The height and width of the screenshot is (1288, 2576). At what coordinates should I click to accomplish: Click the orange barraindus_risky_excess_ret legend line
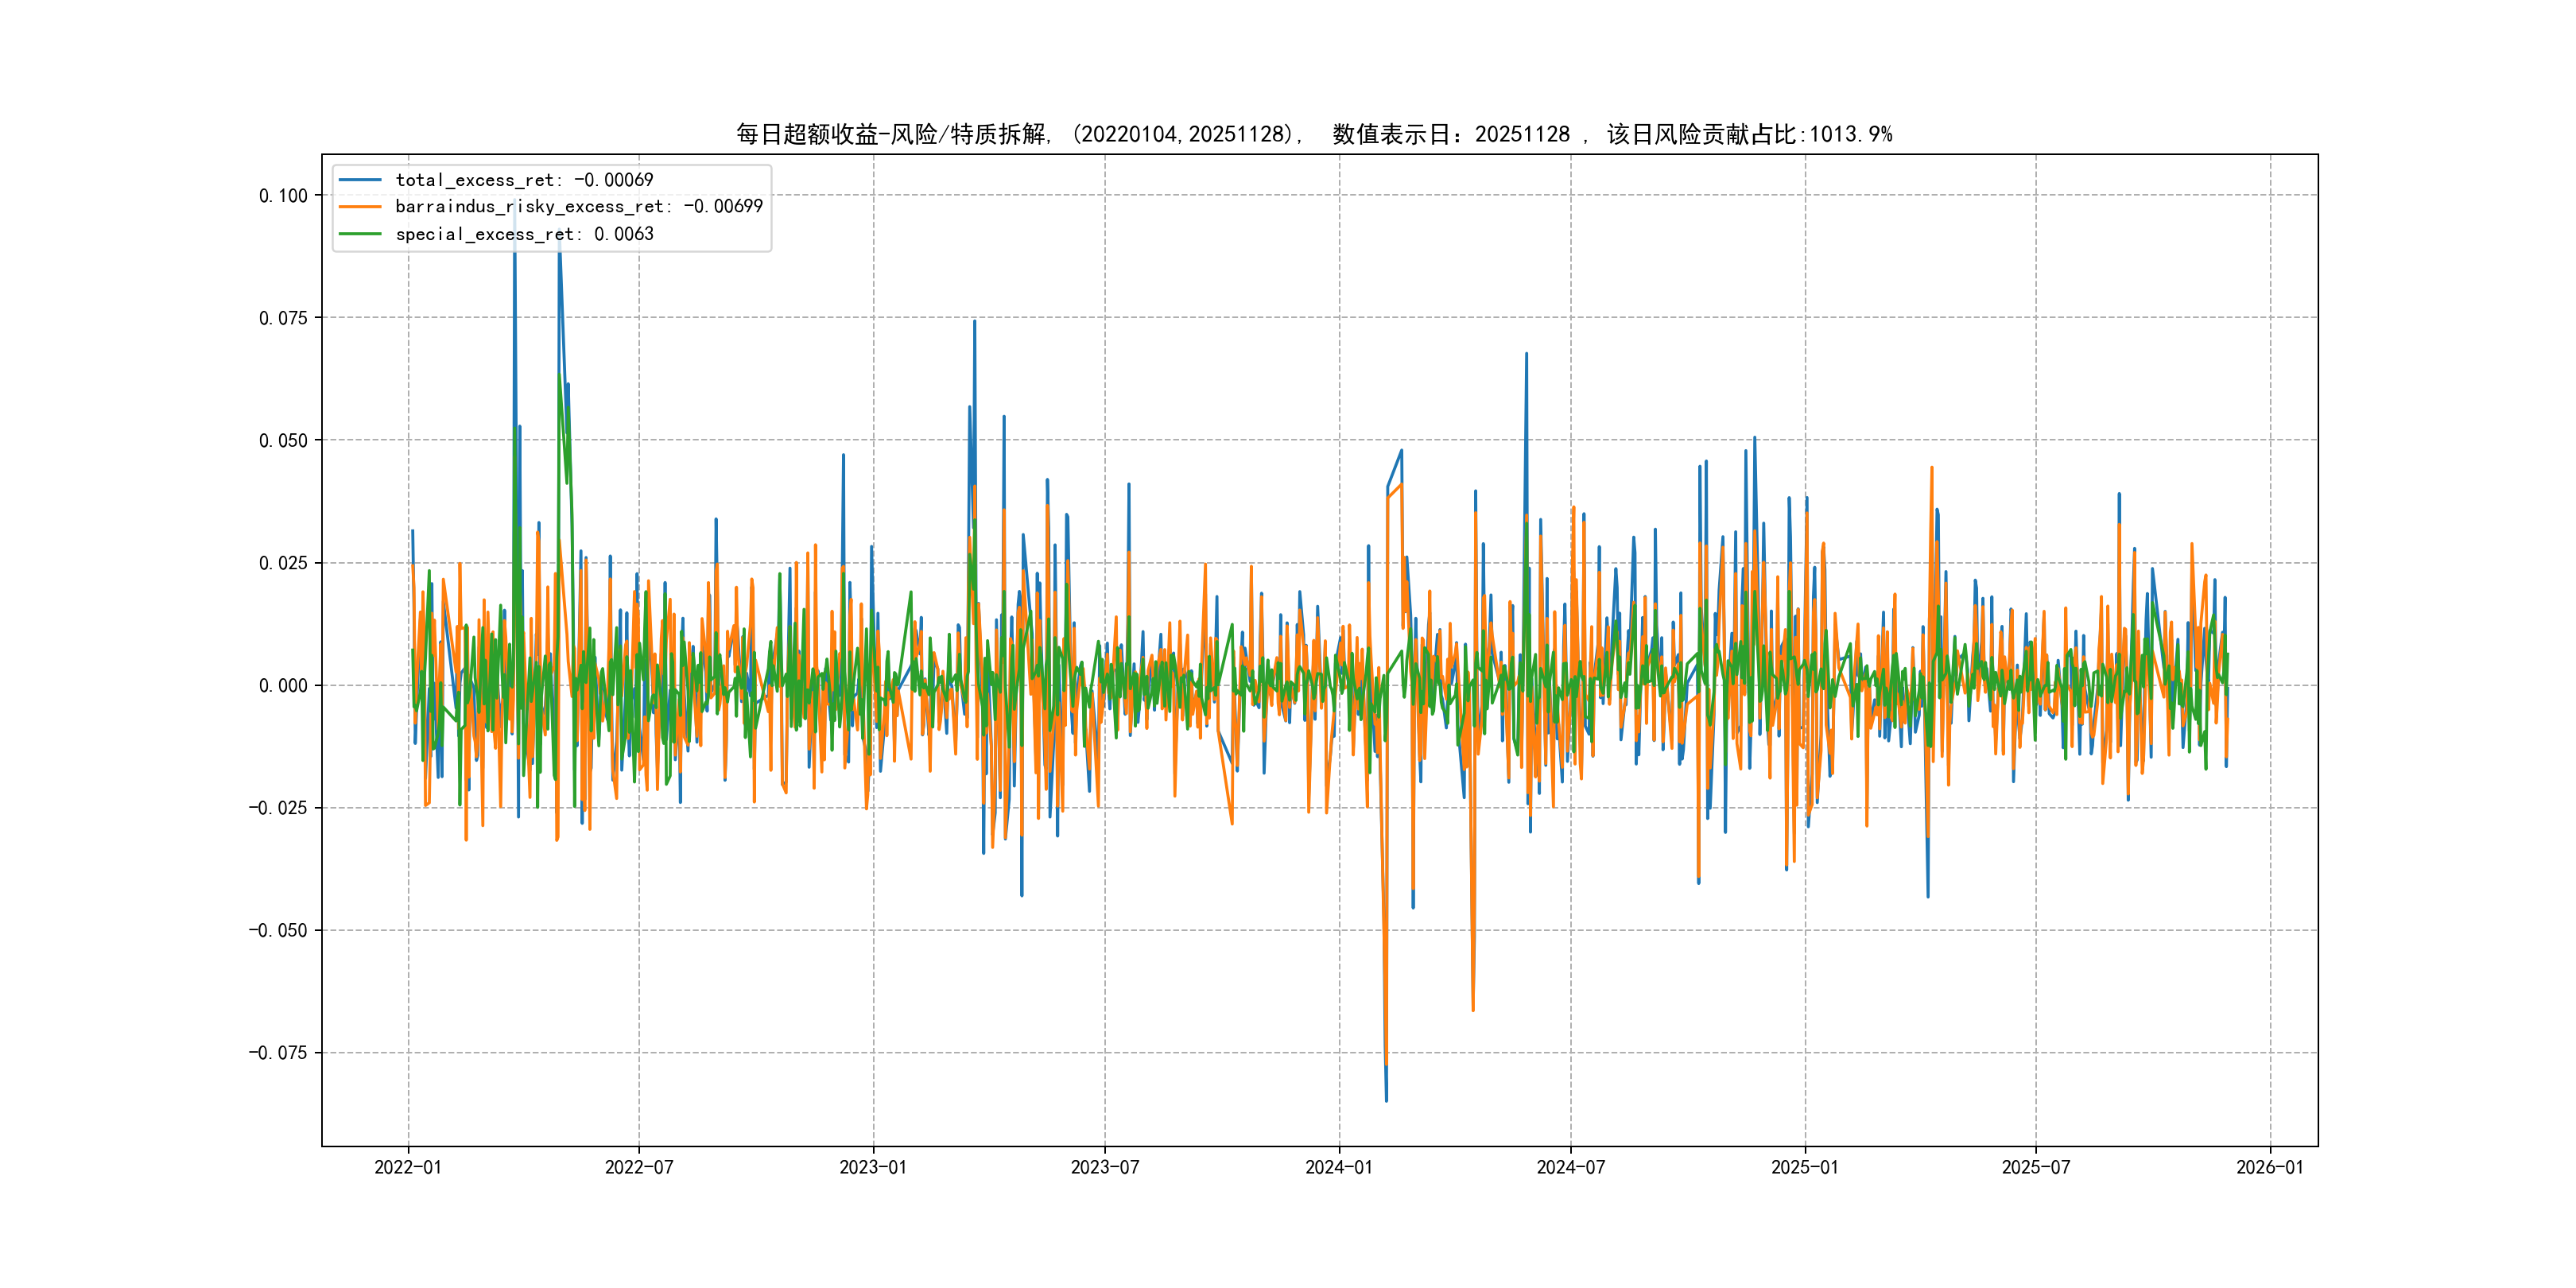pos(360,207)
